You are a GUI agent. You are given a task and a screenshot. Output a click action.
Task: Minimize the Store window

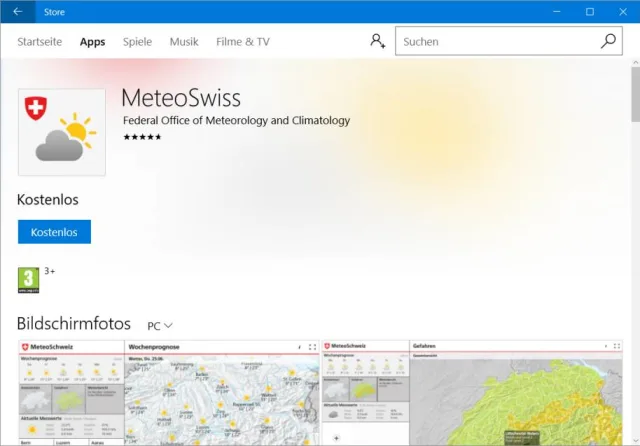[556, 11]
